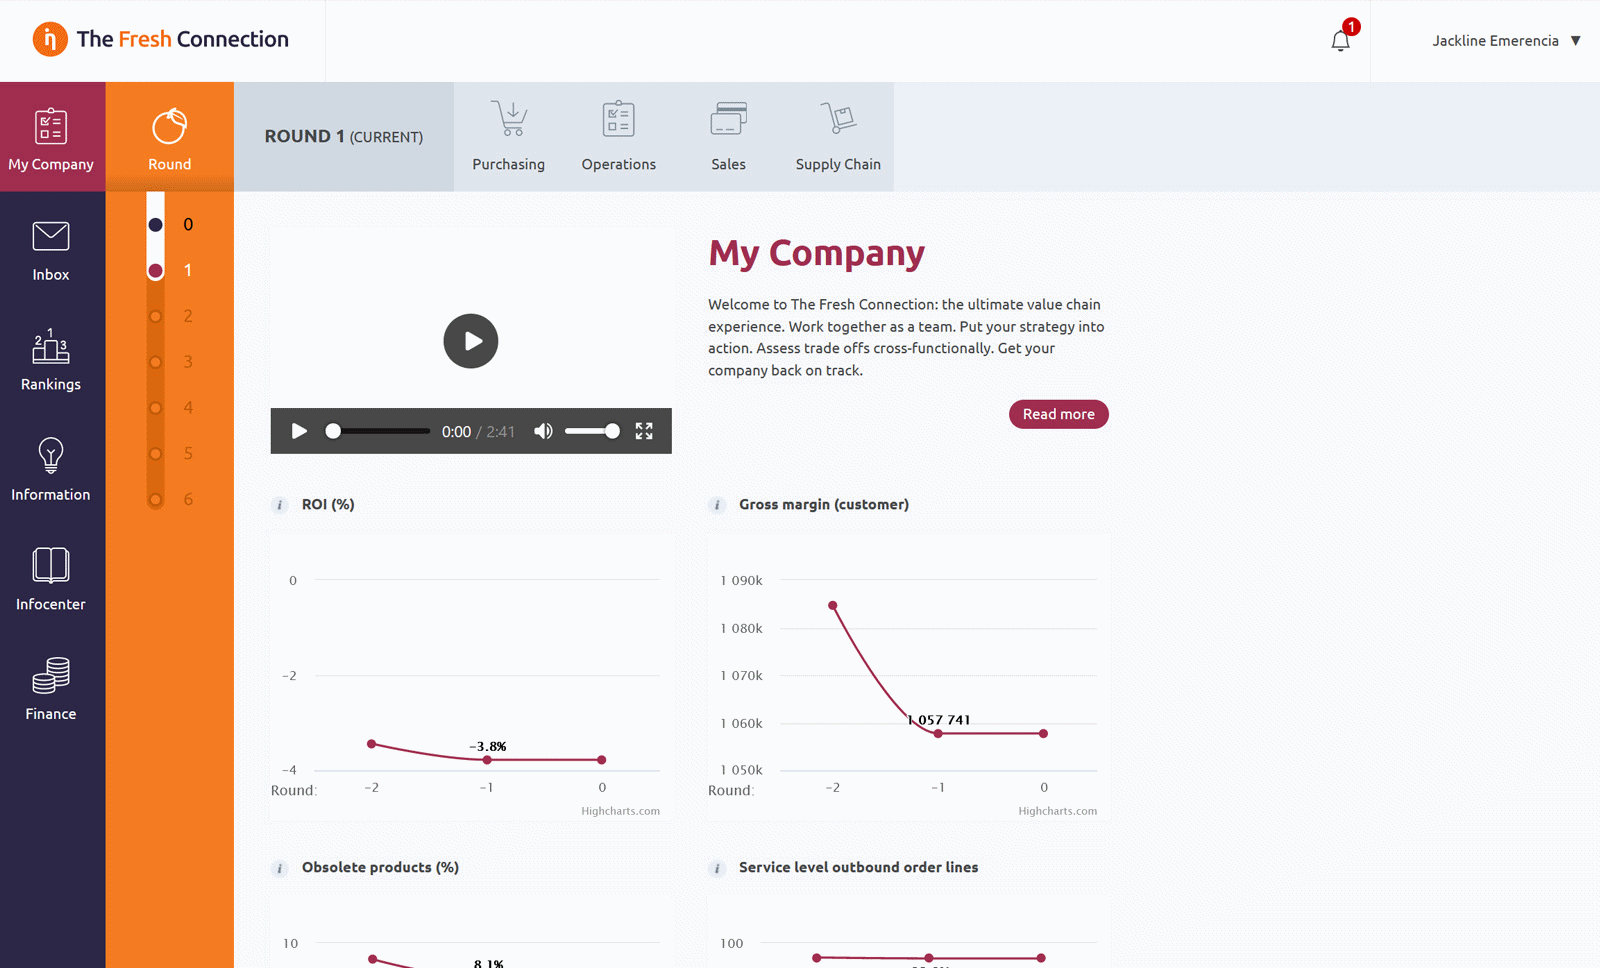Open the Operations checklist tab
This screenshot has height=968, width=1600.
[619, 137]
